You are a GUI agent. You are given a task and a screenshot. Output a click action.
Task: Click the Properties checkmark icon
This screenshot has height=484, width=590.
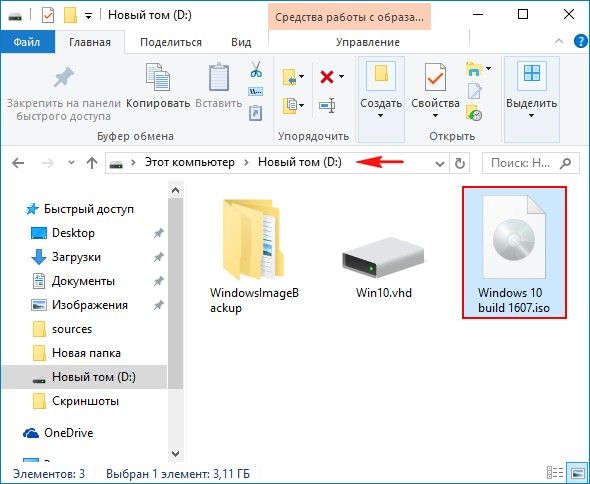[x=435, y=77]
